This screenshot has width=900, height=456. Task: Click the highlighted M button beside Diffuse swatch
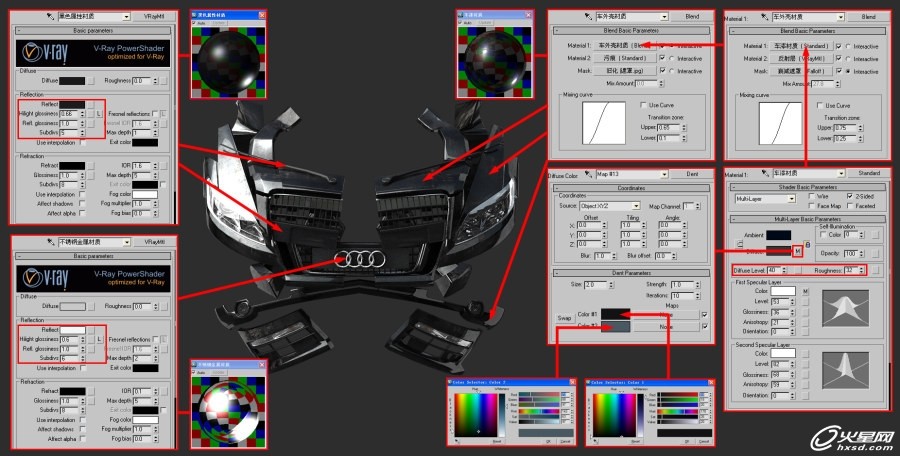(x=798, y=251)
